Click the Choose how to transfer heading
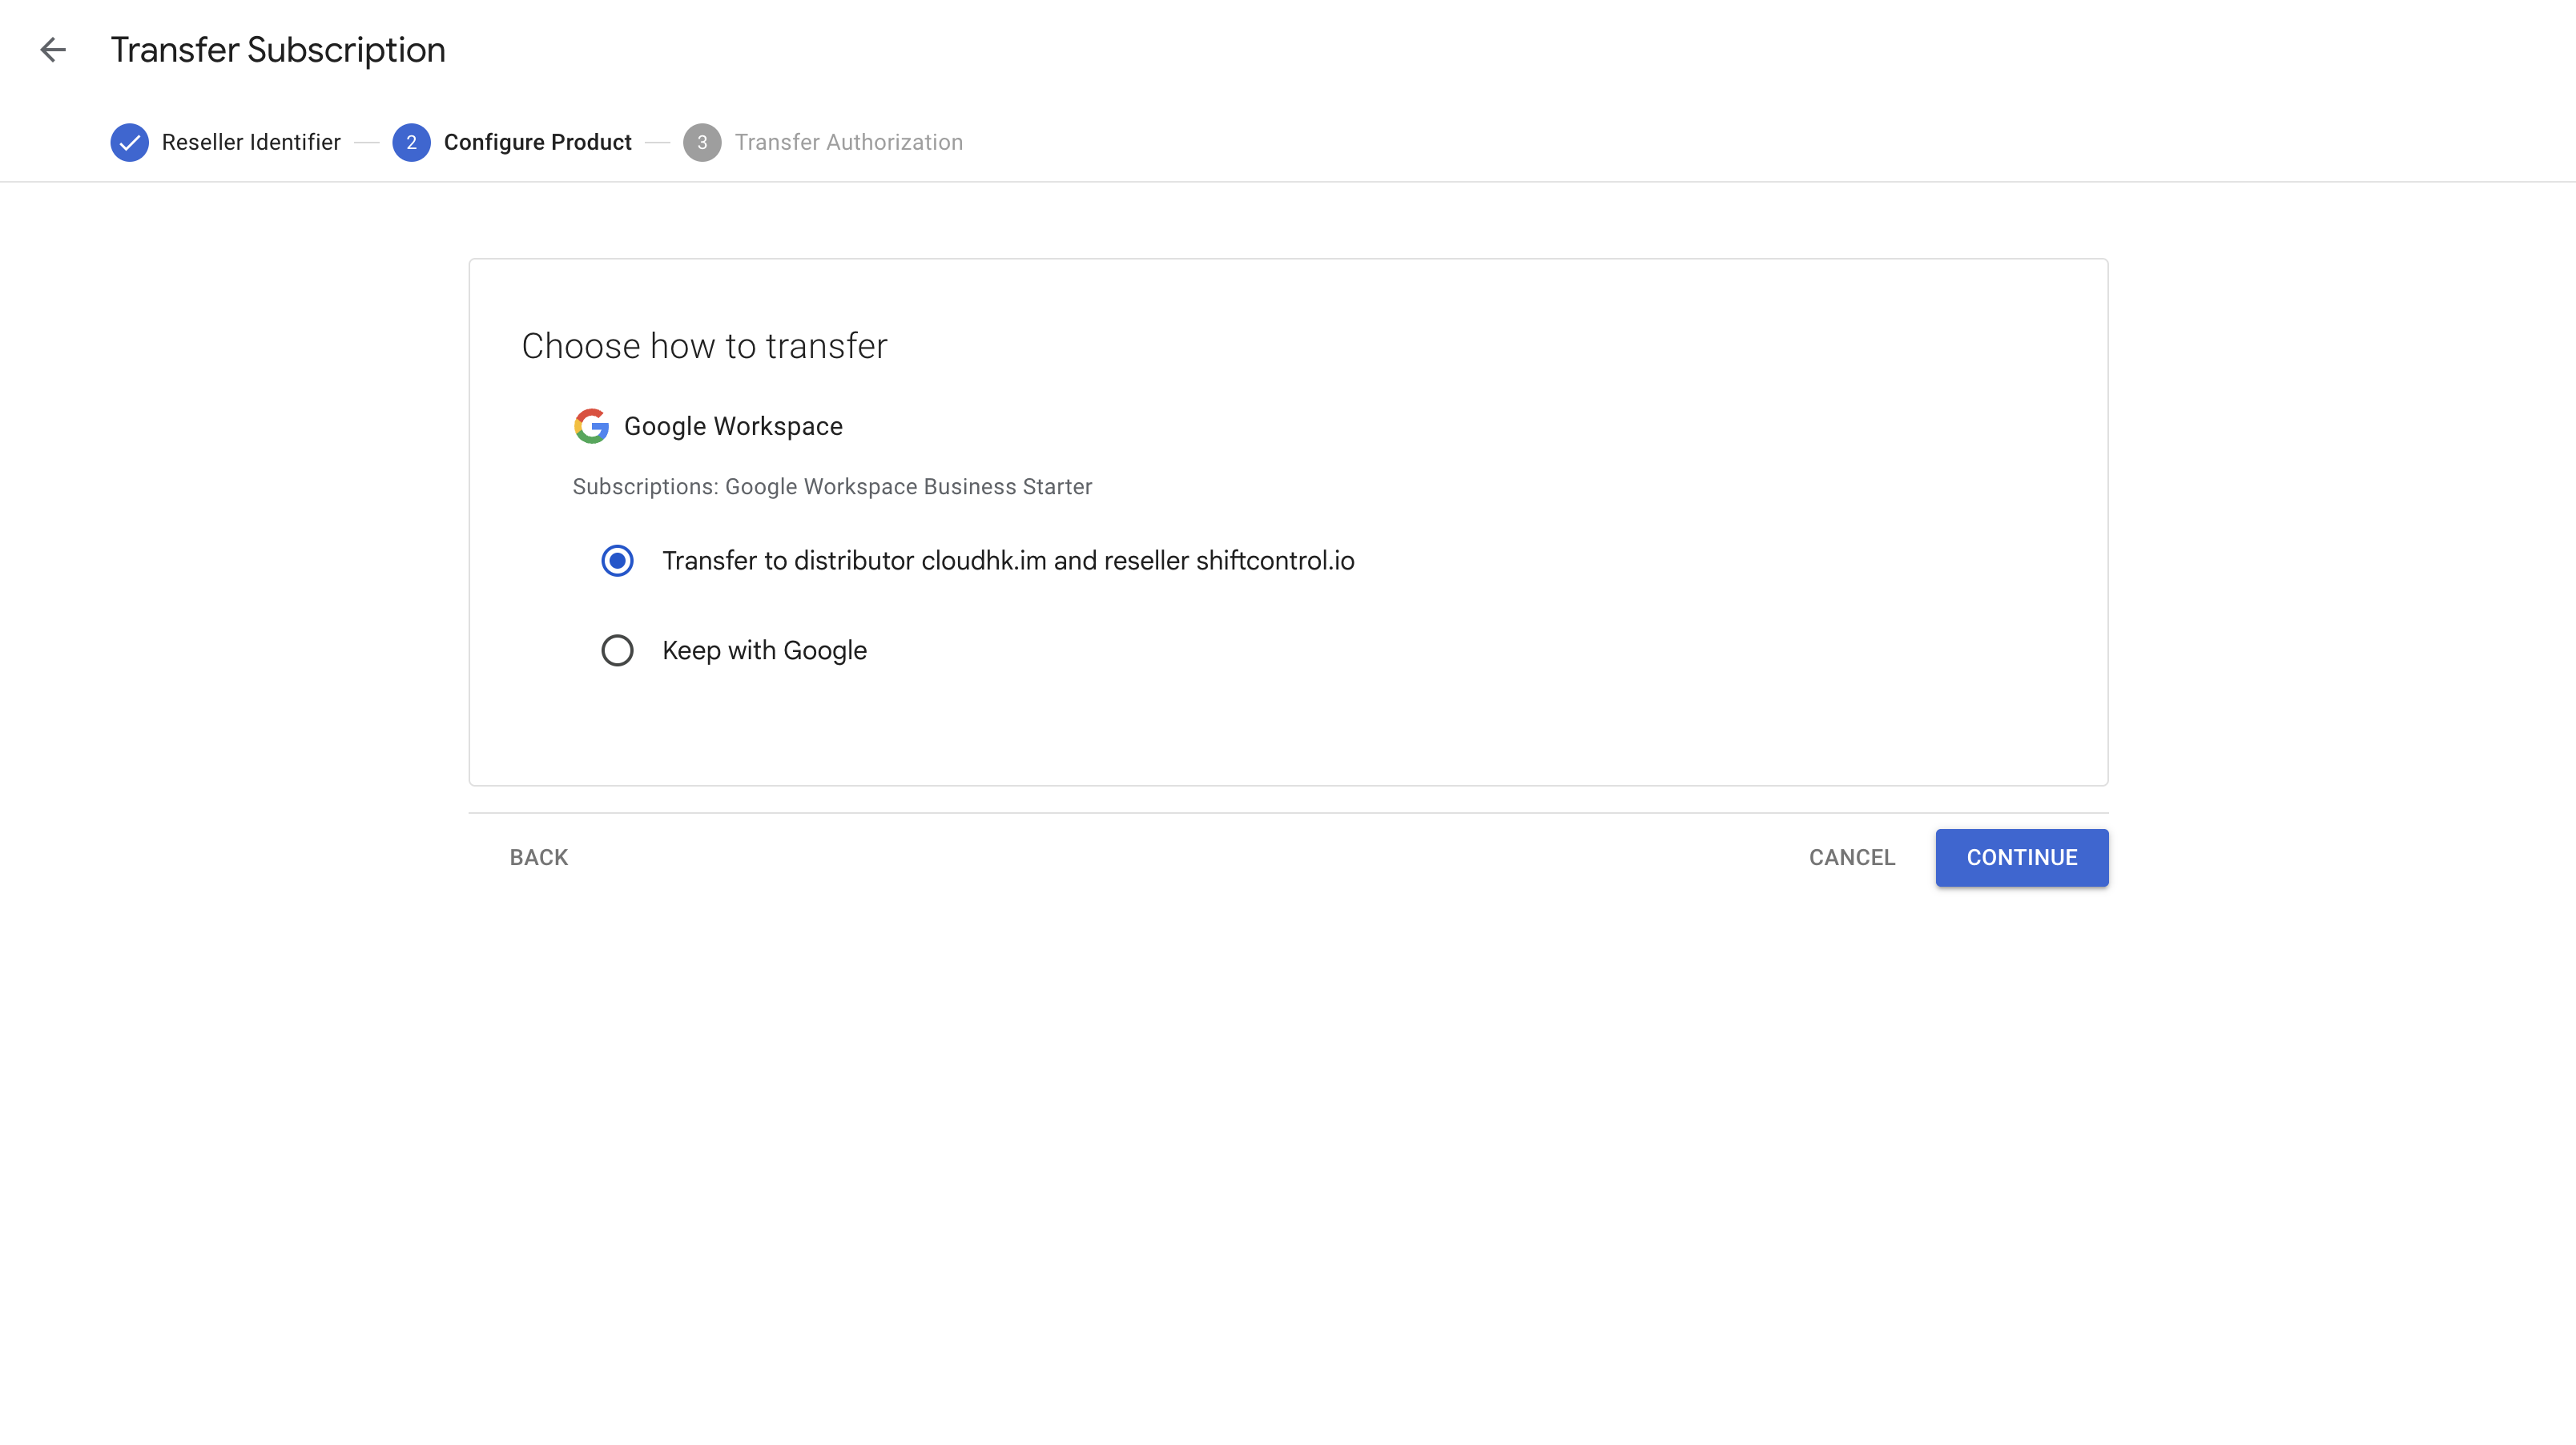The image size is (2576, 1445). point(703,345)
